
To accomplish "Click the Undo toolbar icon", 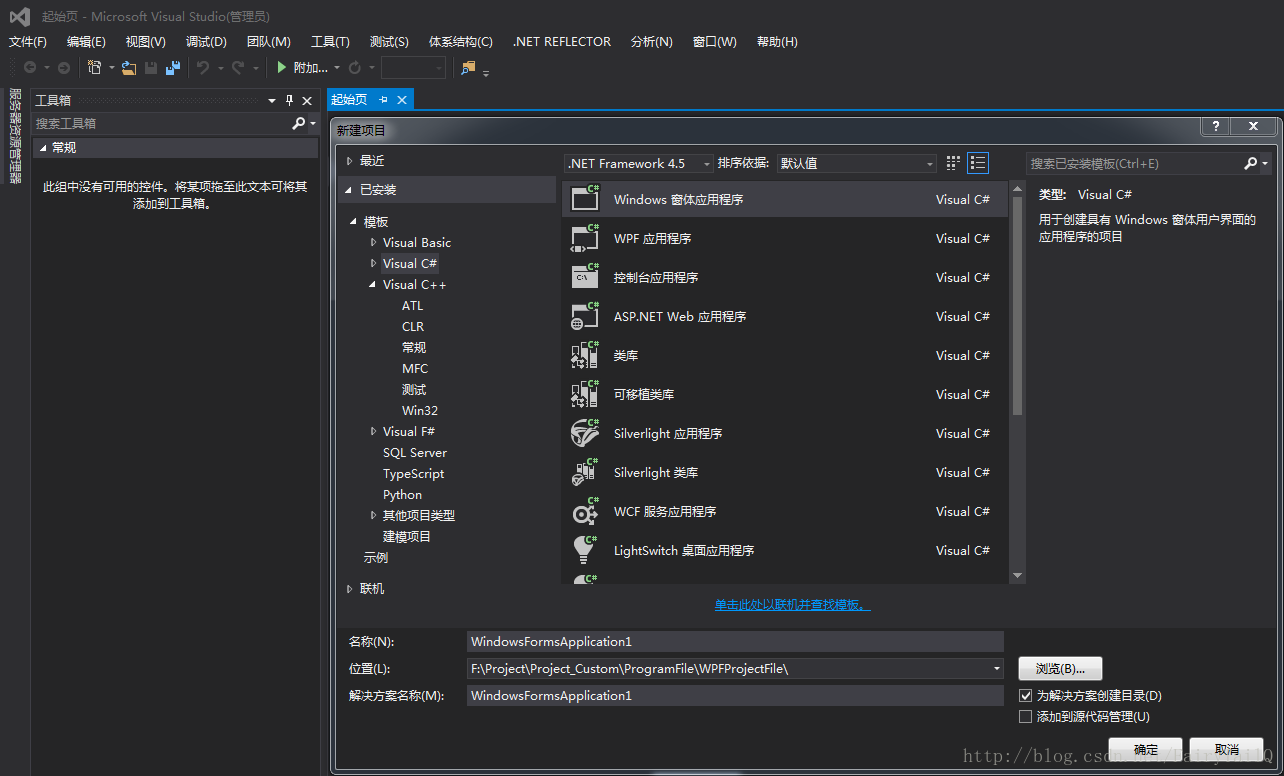I will point(203,67).
